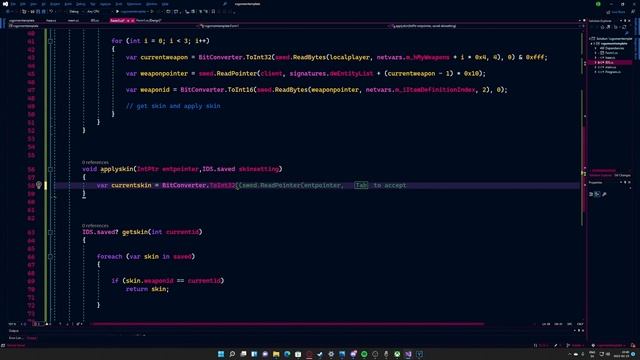640x360 pixels.
Task: Switch to the Form1.cs [Design] tab
Action: 149,20
